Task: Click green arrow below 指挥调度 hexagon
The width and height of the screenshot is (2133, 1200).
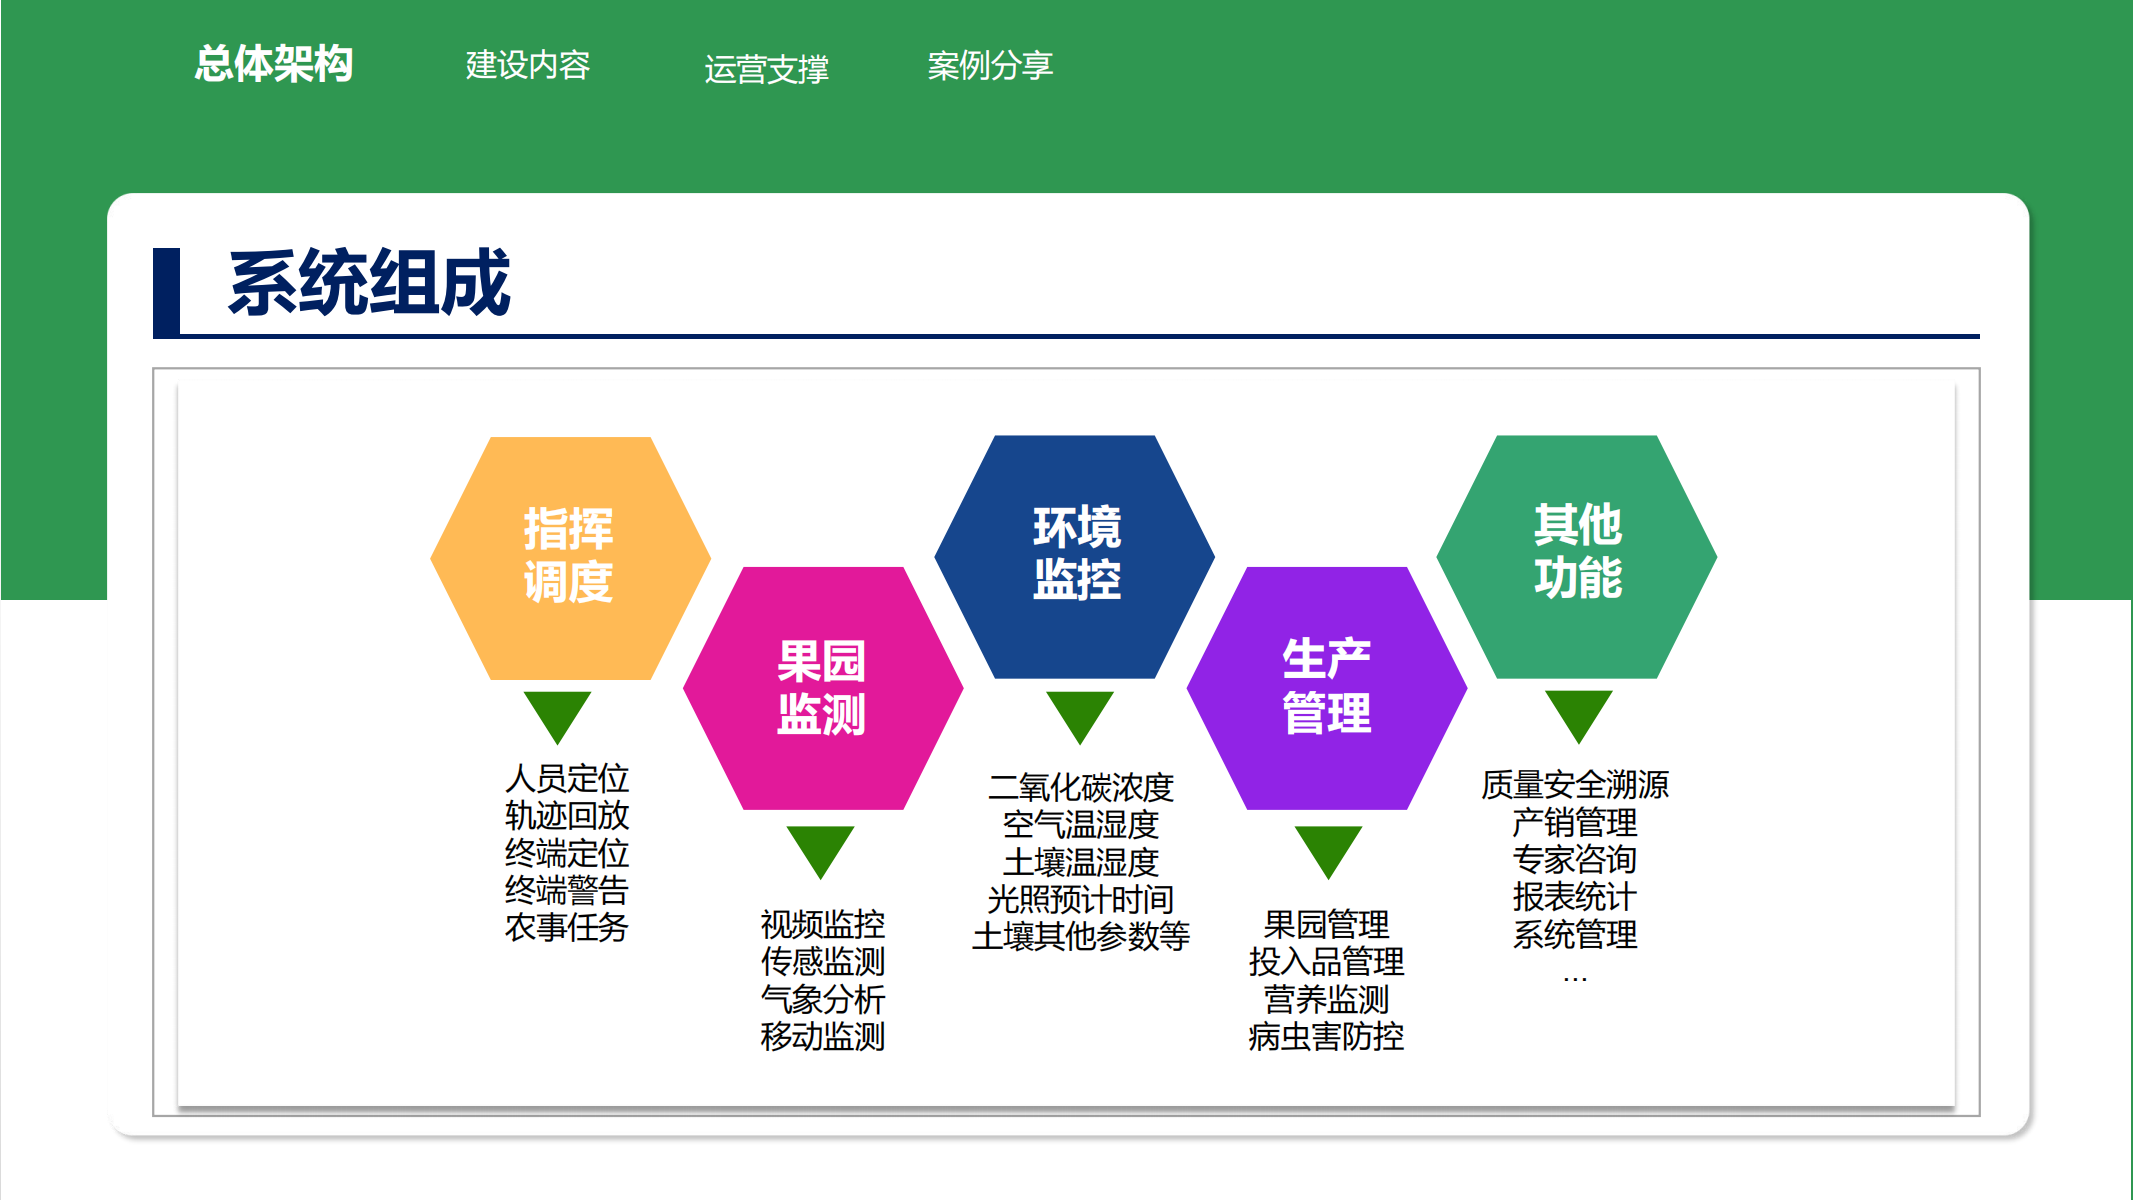Action: pos(557,714)
